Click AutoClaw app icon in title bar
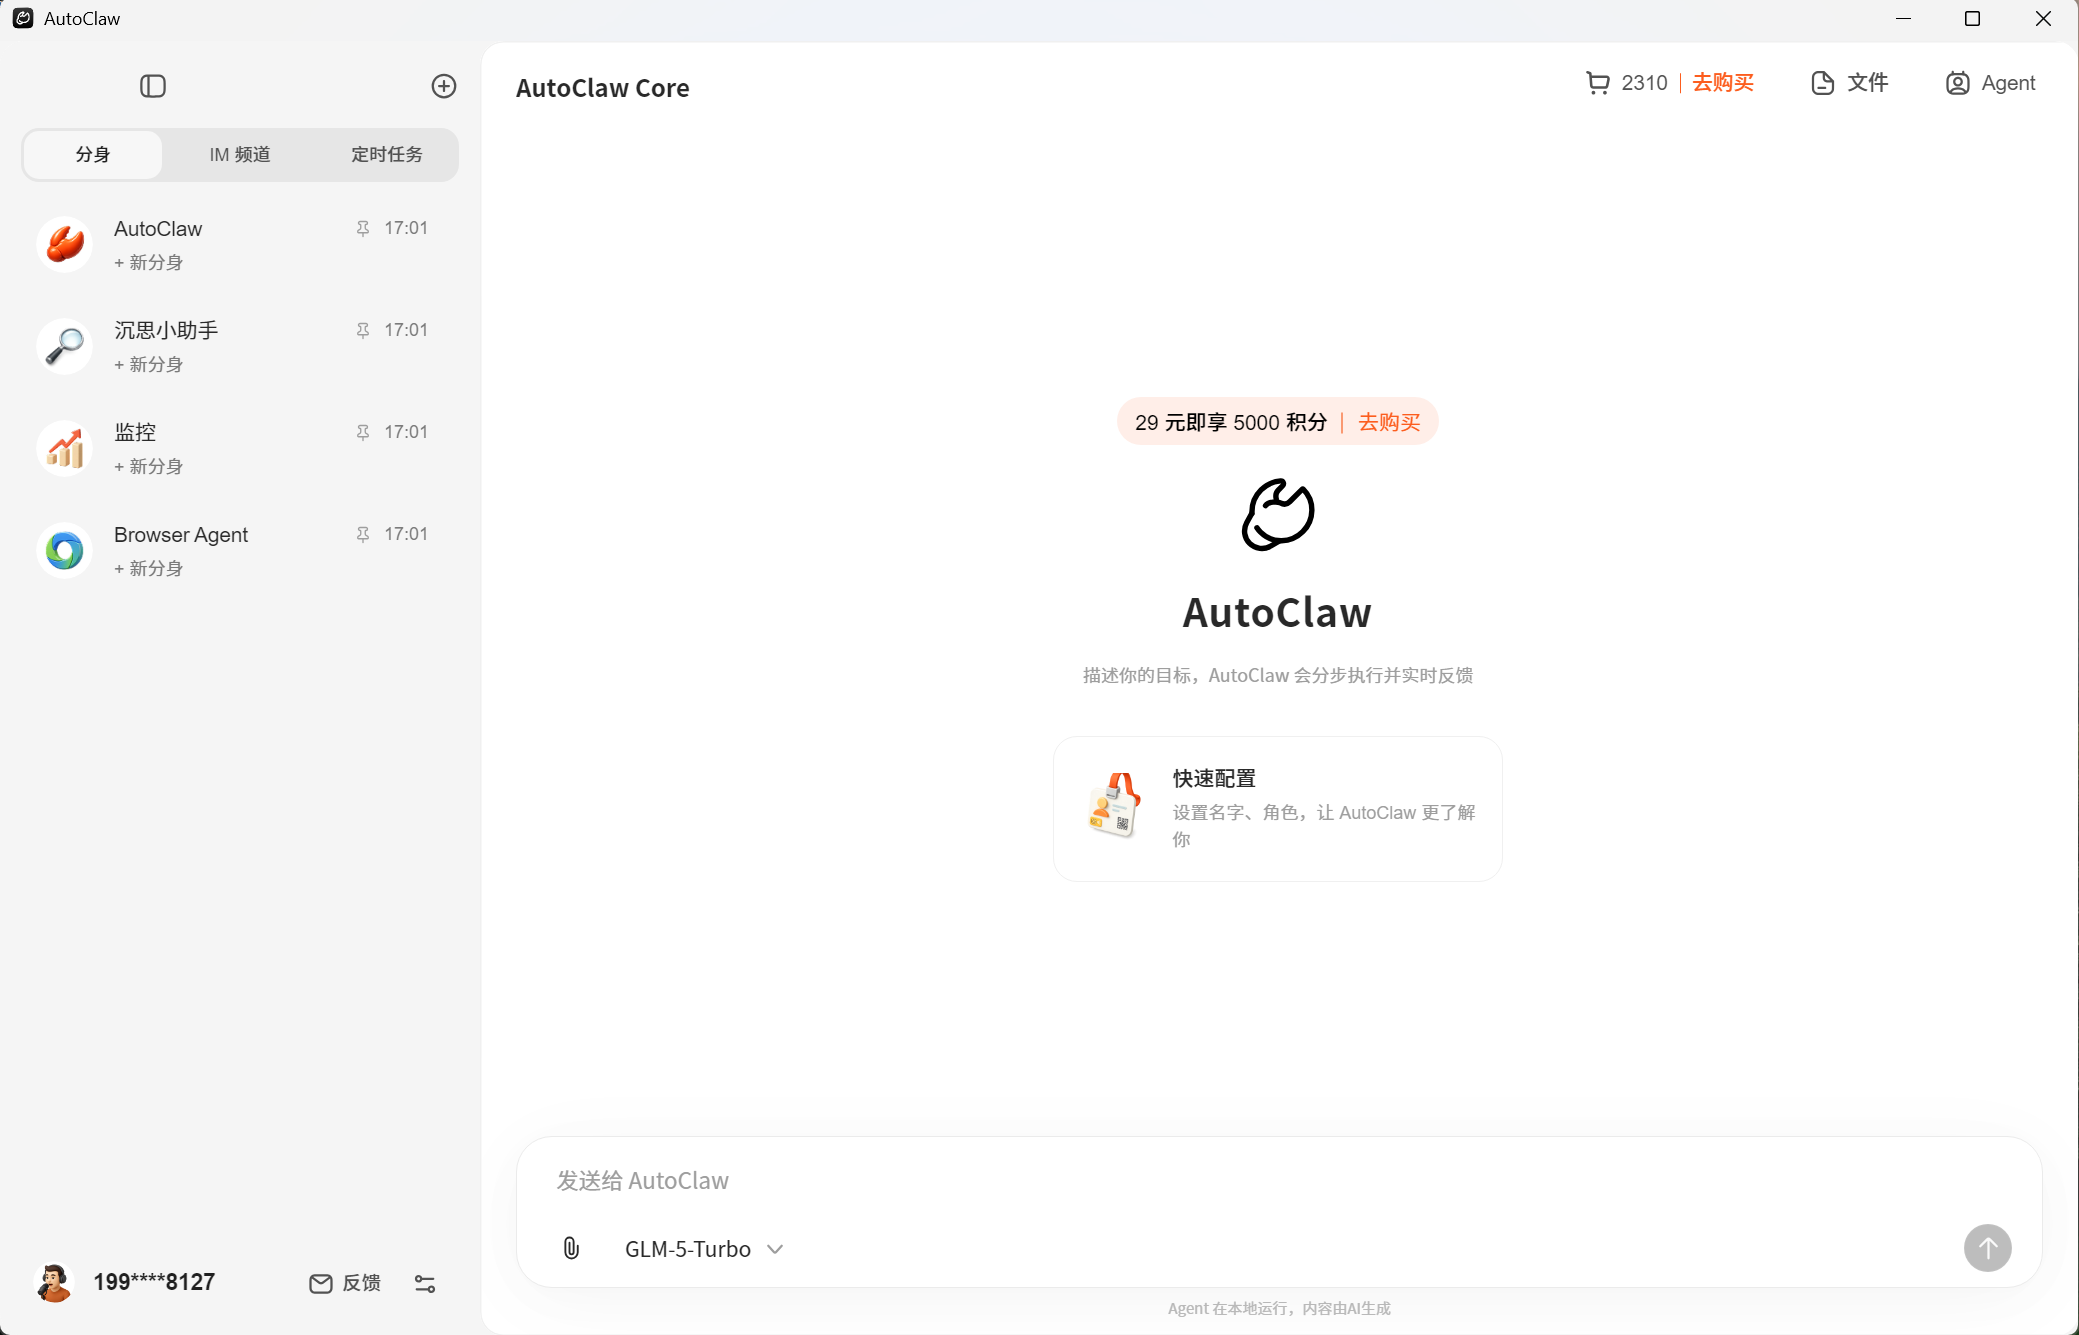The image size is (2079, 1335). [23, 19]
